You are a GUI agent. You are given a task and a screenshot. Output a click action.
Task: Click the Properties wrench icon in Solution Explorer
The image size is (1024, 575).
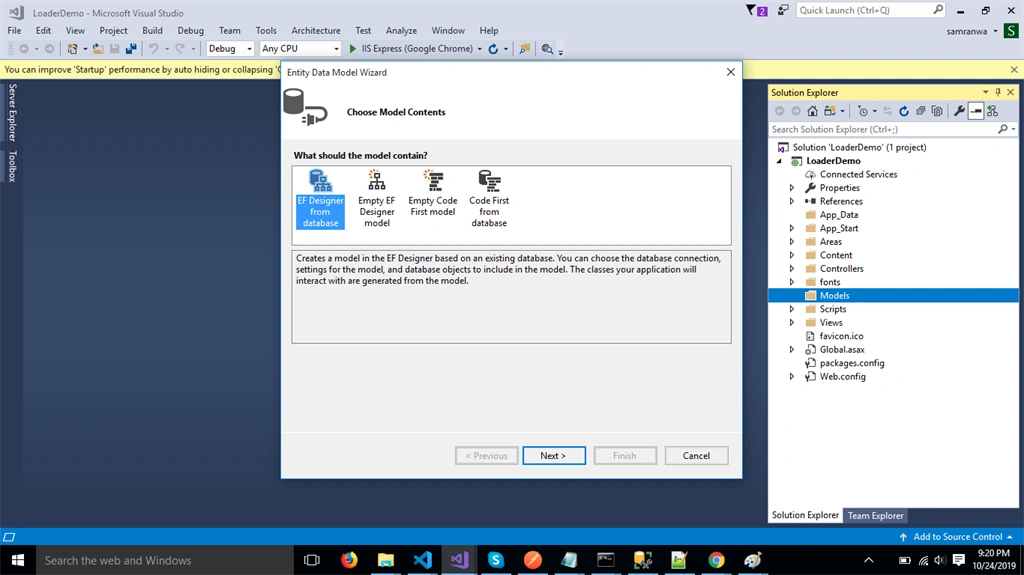pos(959,111)
